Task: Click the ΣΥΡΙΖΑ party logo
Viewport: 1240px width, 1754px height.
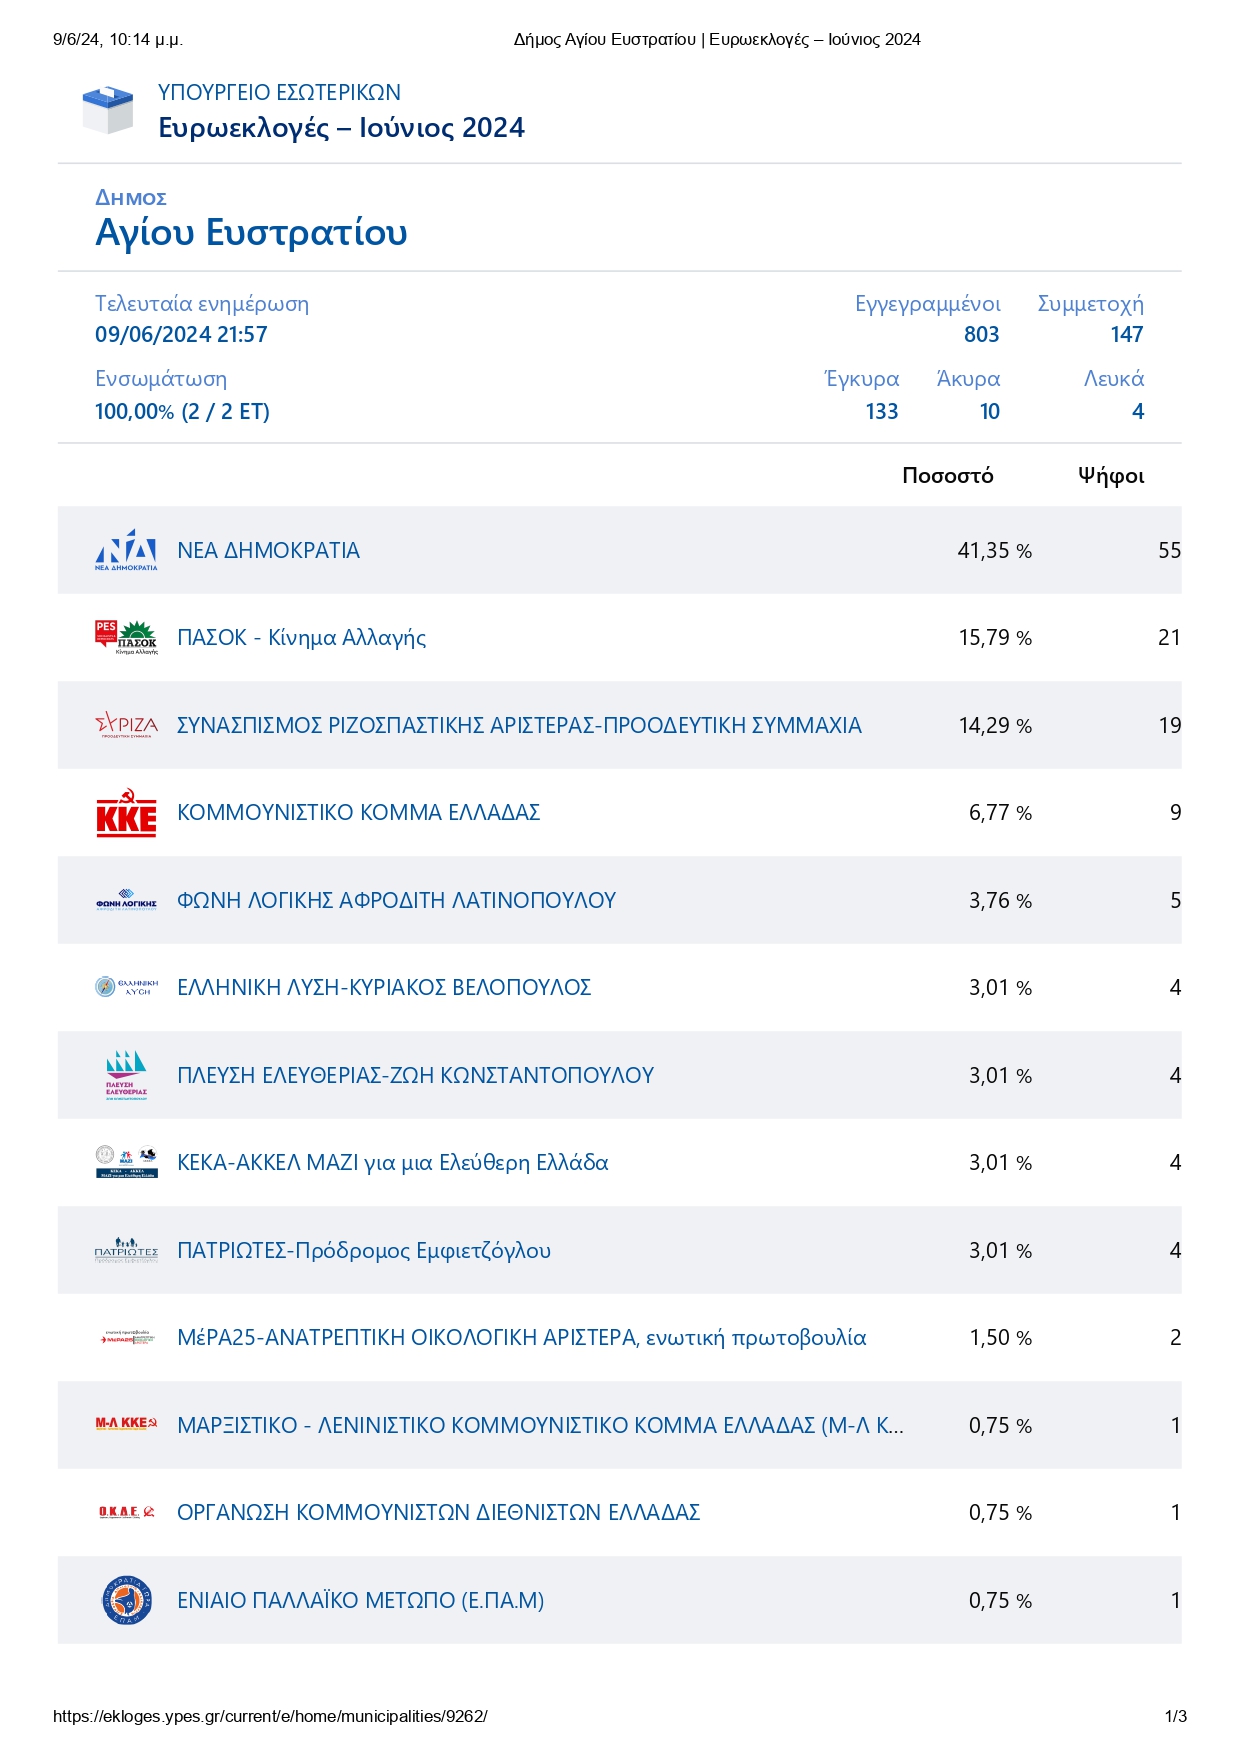Action: 126,725
